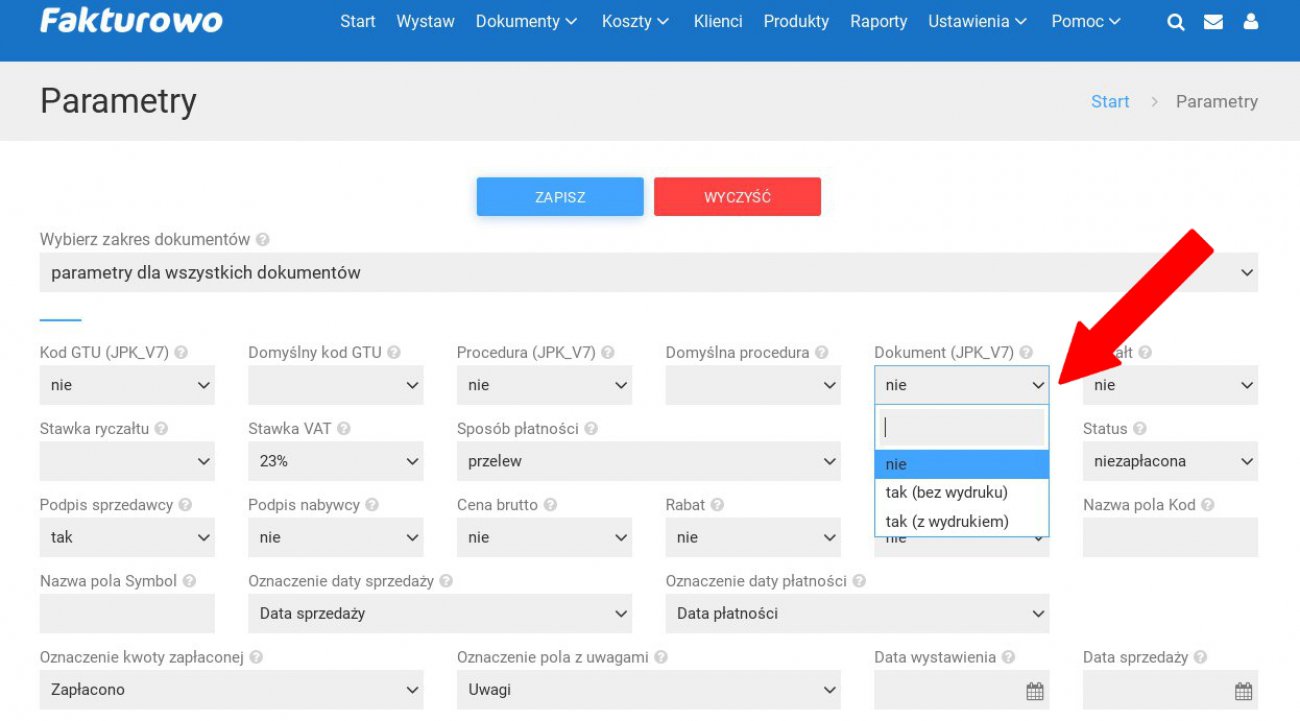
Task: Expand the Sposób płatności przelew dropdown
Action: click(x=648, y=461)
